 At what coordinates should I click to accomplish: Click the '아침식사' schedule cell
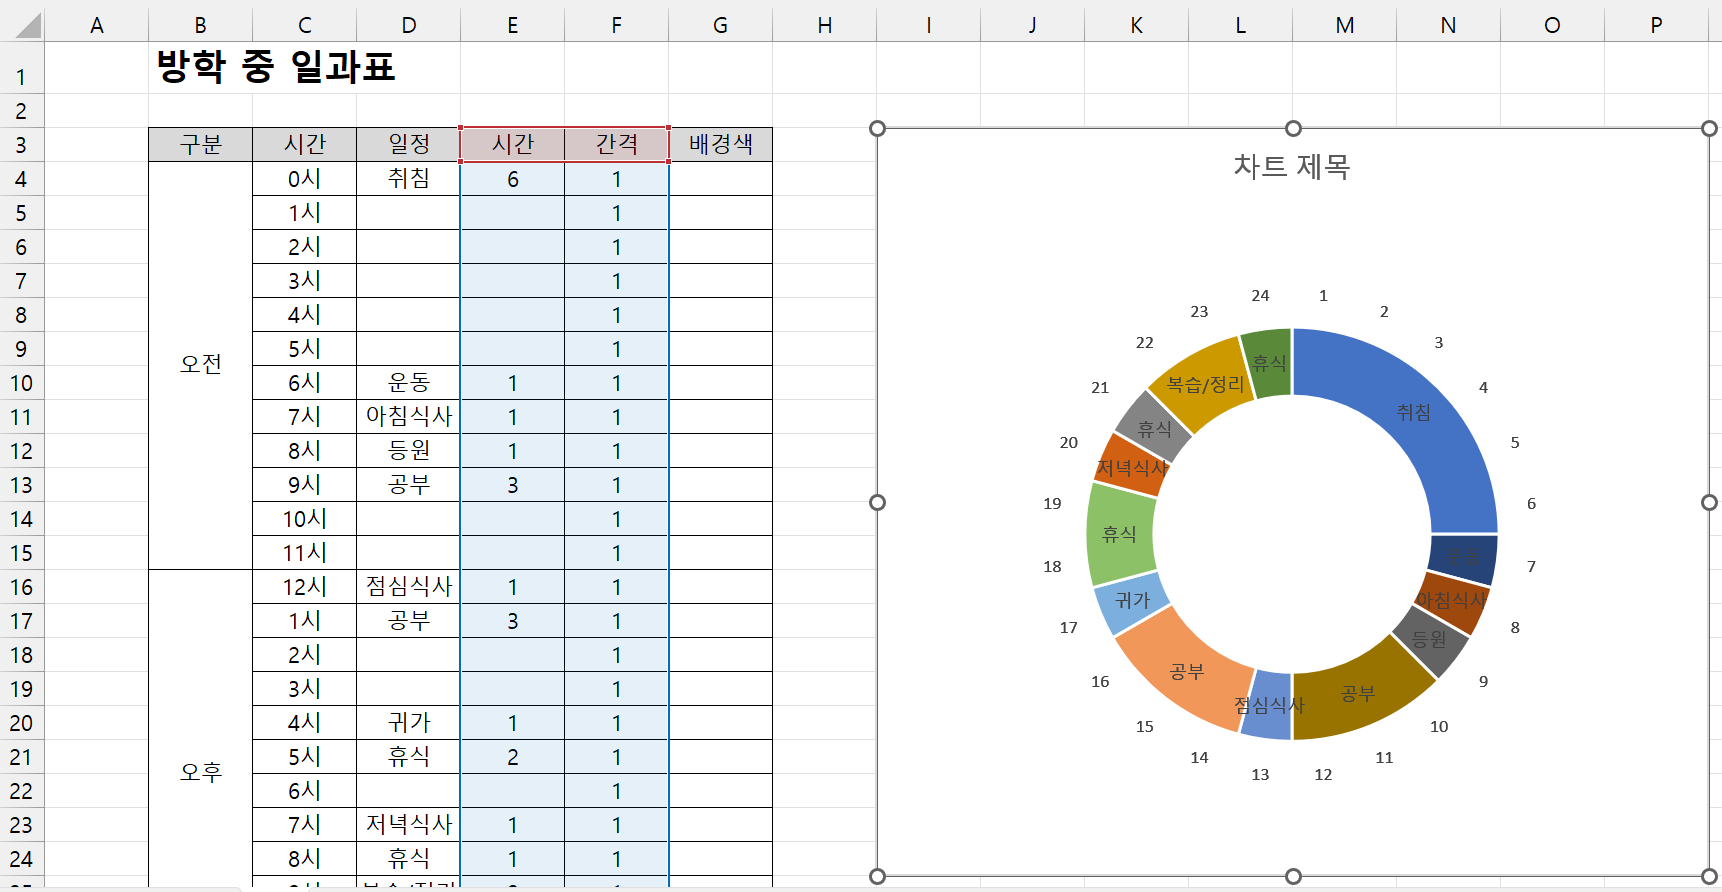click(409, 417)
